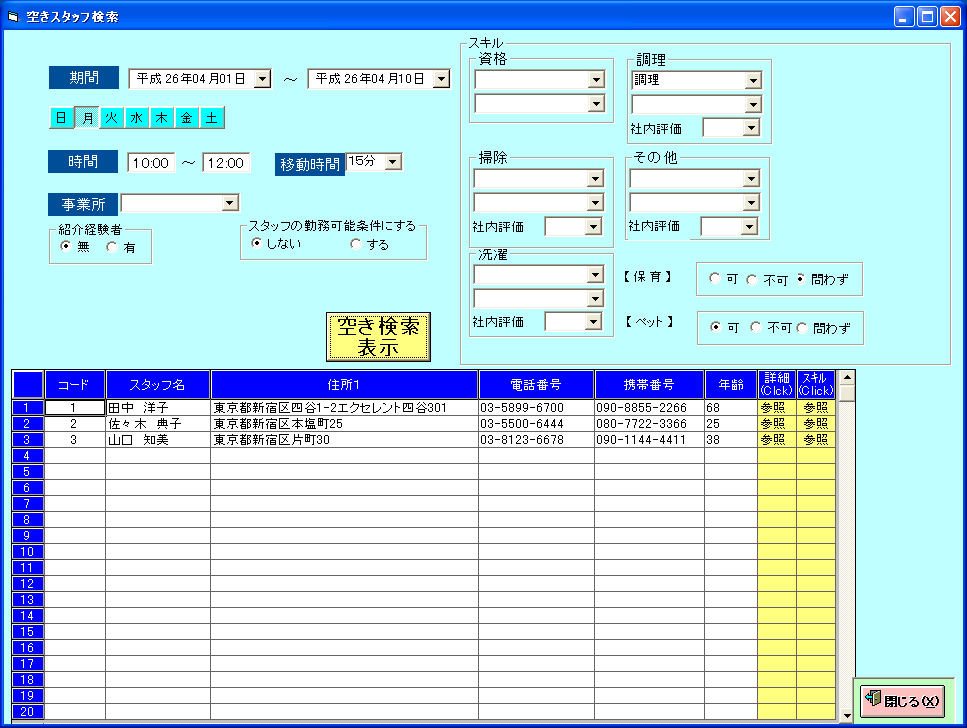Click the start time field 10:00
967x728 pixels.
tap(151, 163)
